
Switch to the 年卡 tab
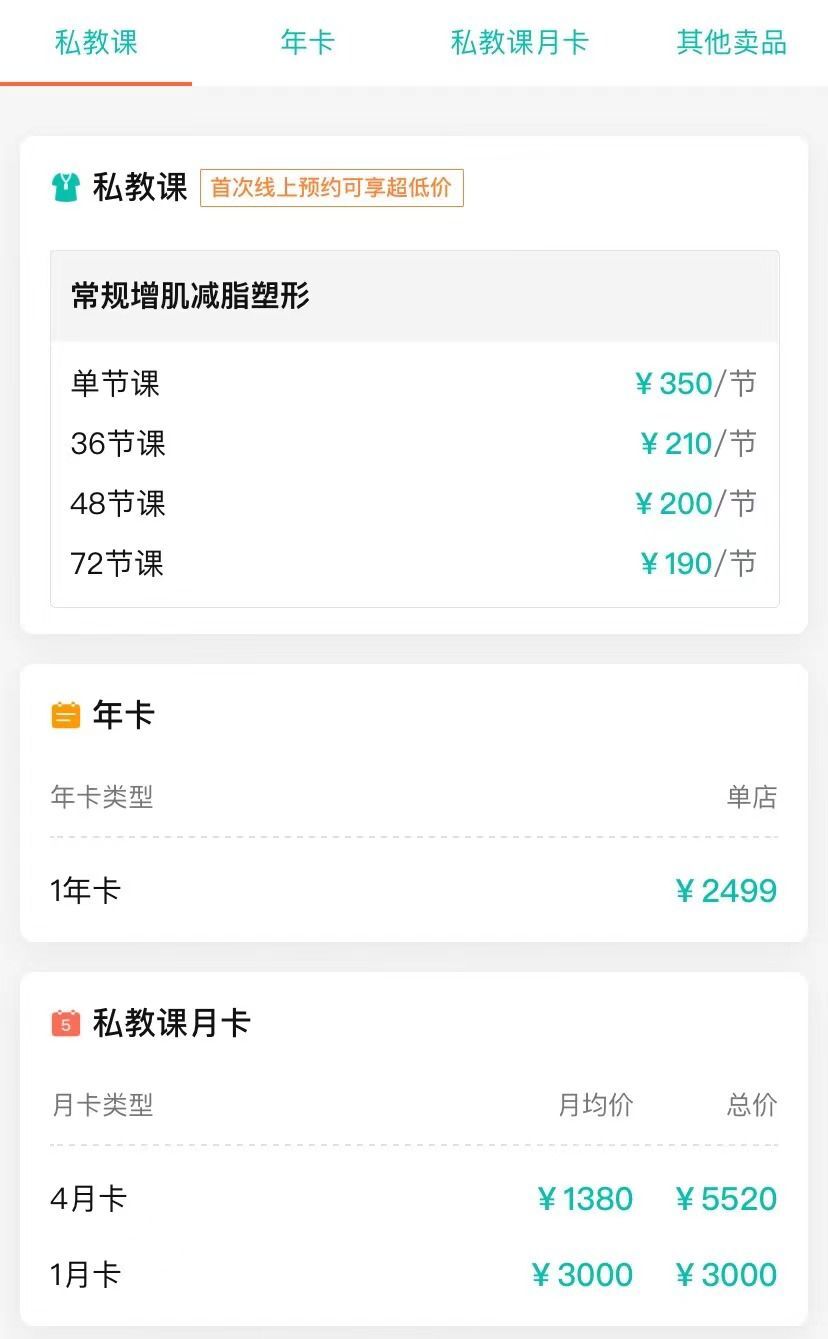(x=307, y=42)
